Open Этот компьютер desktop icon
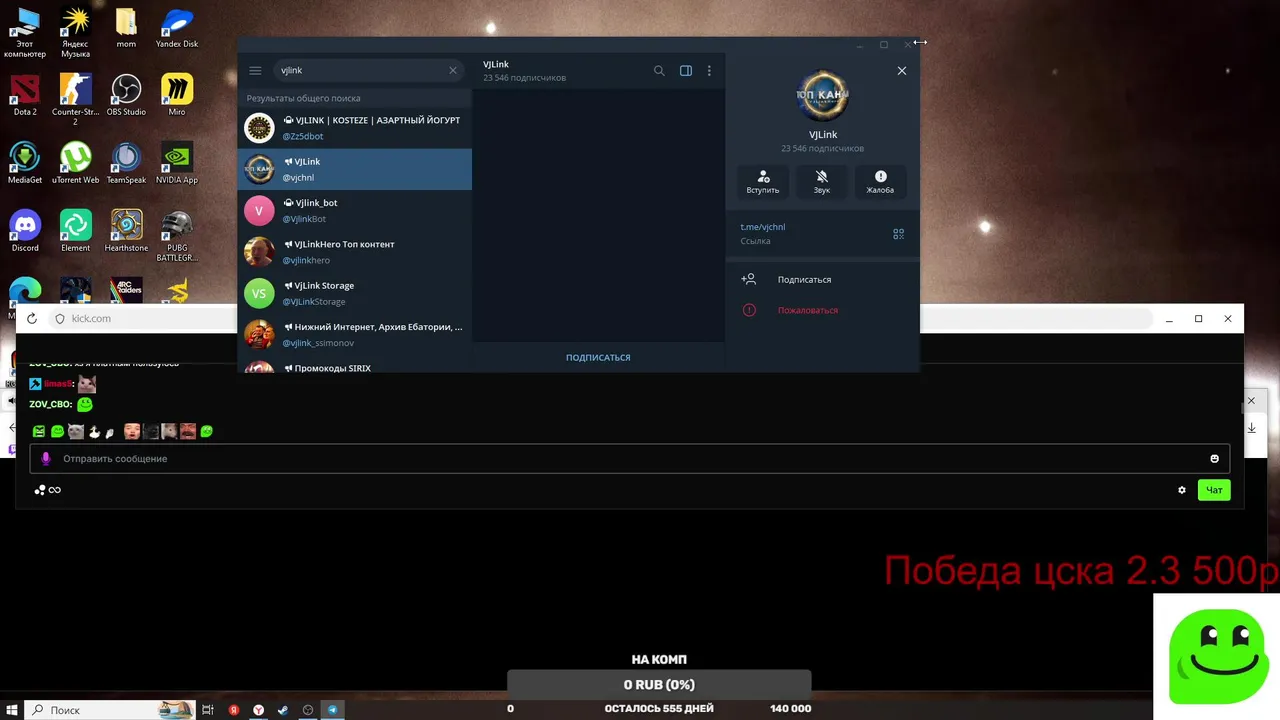Screen dimensions: 1280x720 point(24,33)
